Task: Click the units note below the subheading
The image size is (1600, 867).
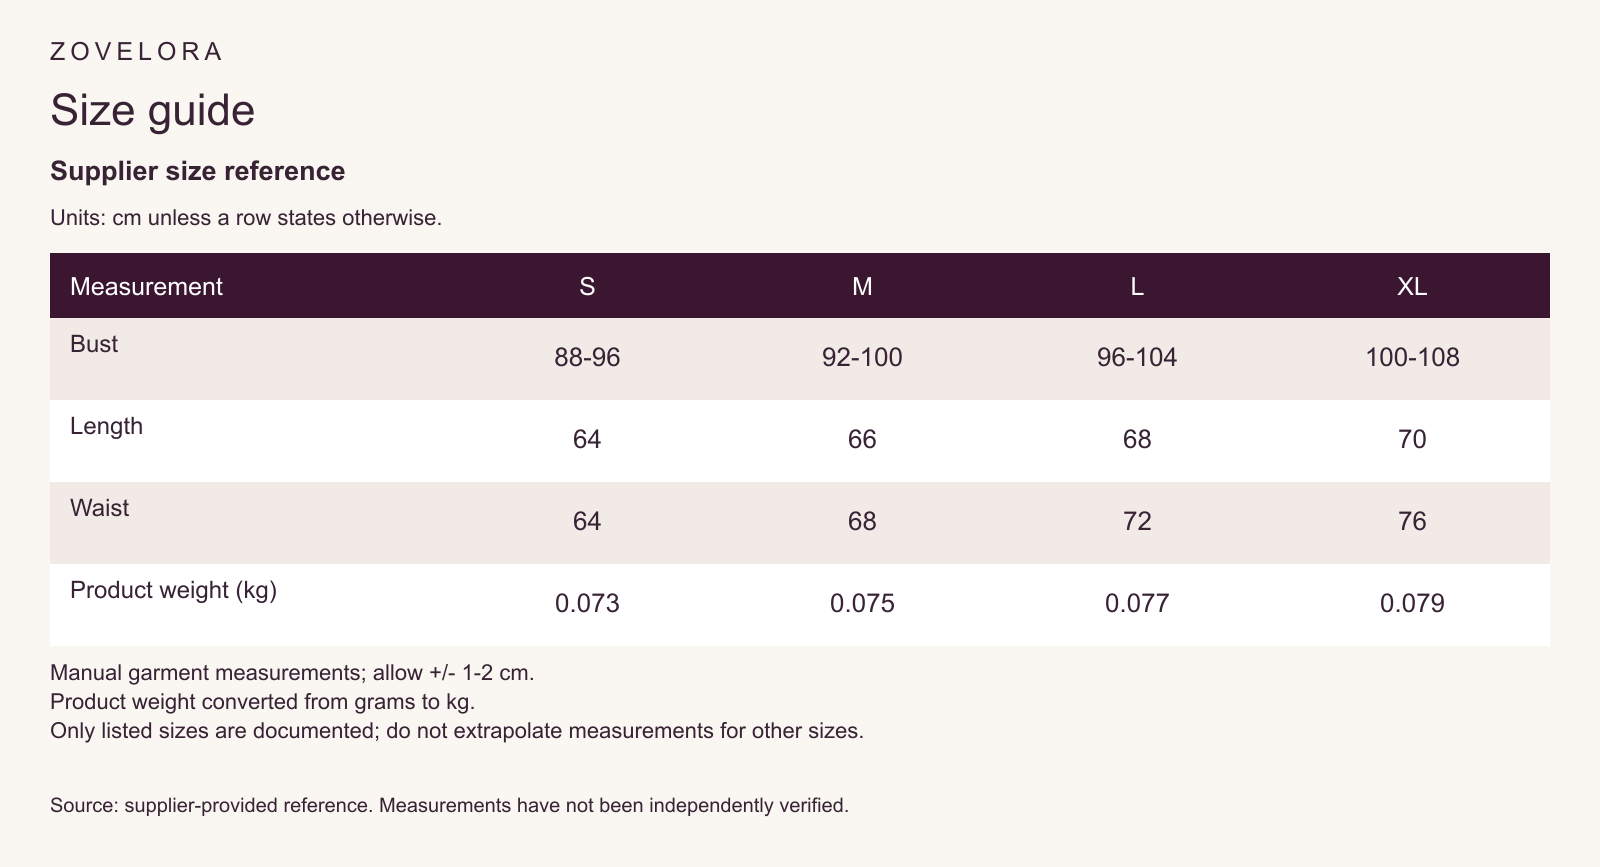Action: tap(246, 217)
